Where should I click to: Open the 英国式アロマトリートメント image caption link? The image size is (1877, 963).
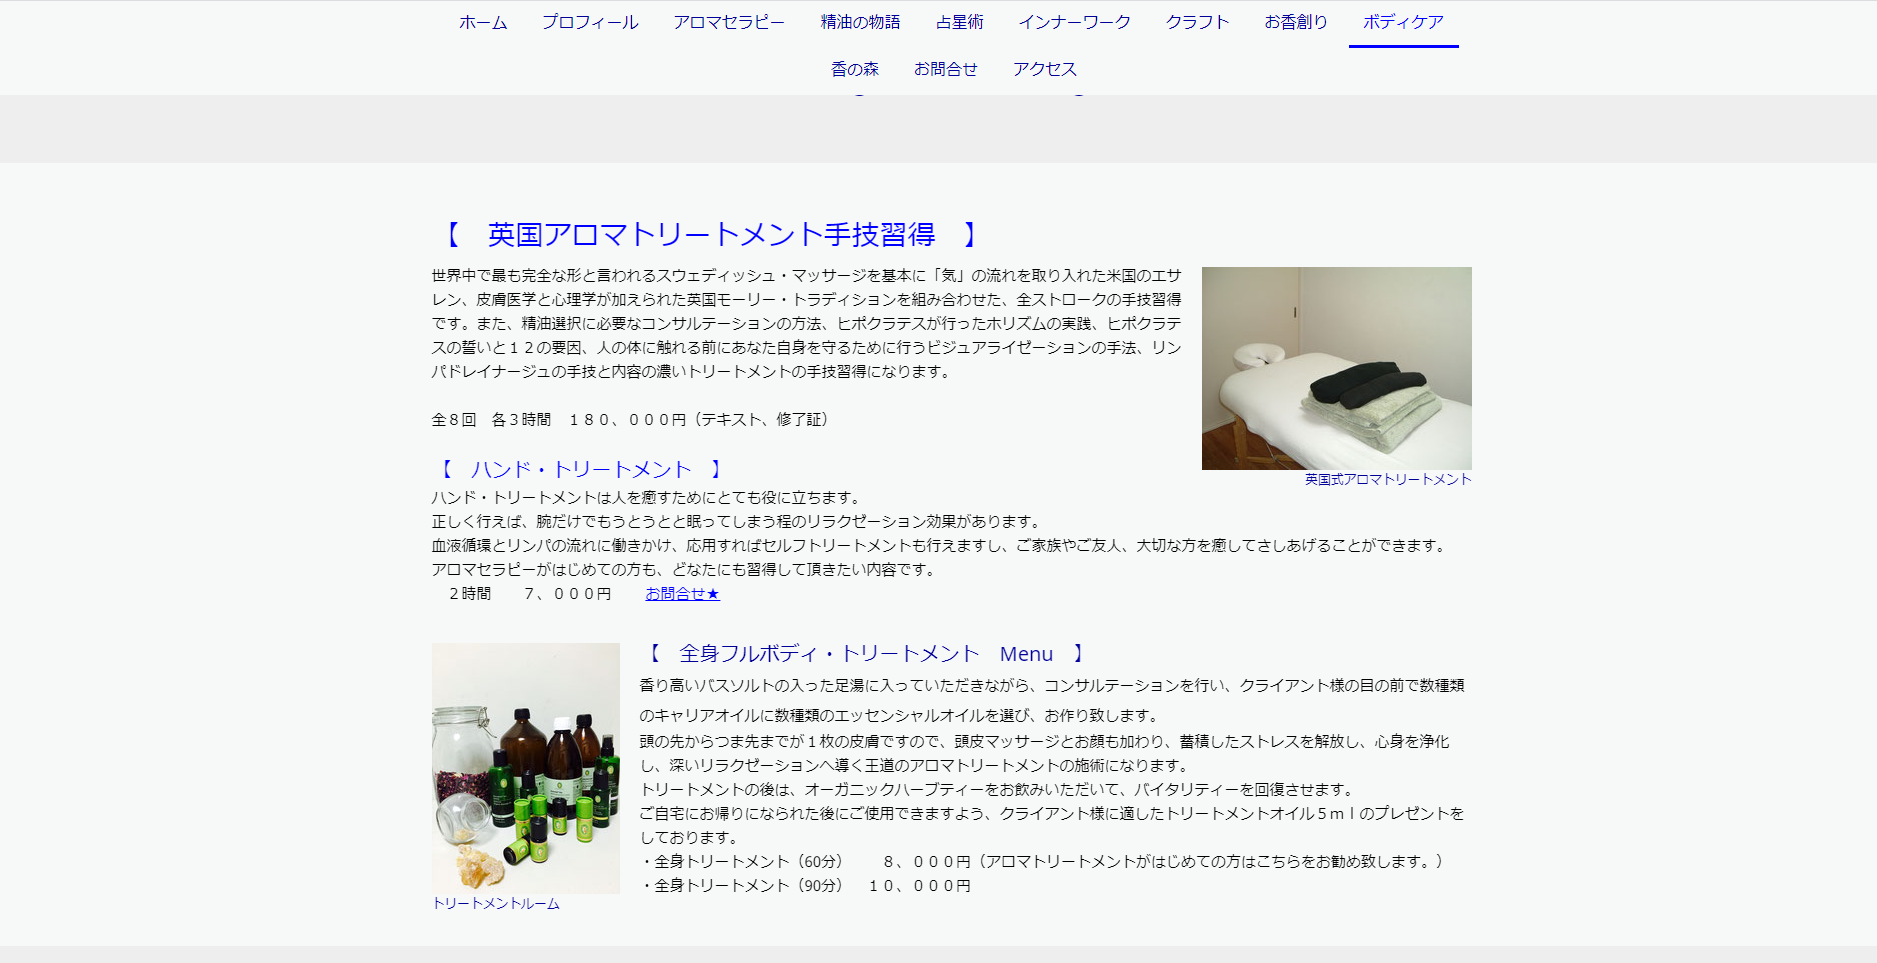(x=1387, y=478)
